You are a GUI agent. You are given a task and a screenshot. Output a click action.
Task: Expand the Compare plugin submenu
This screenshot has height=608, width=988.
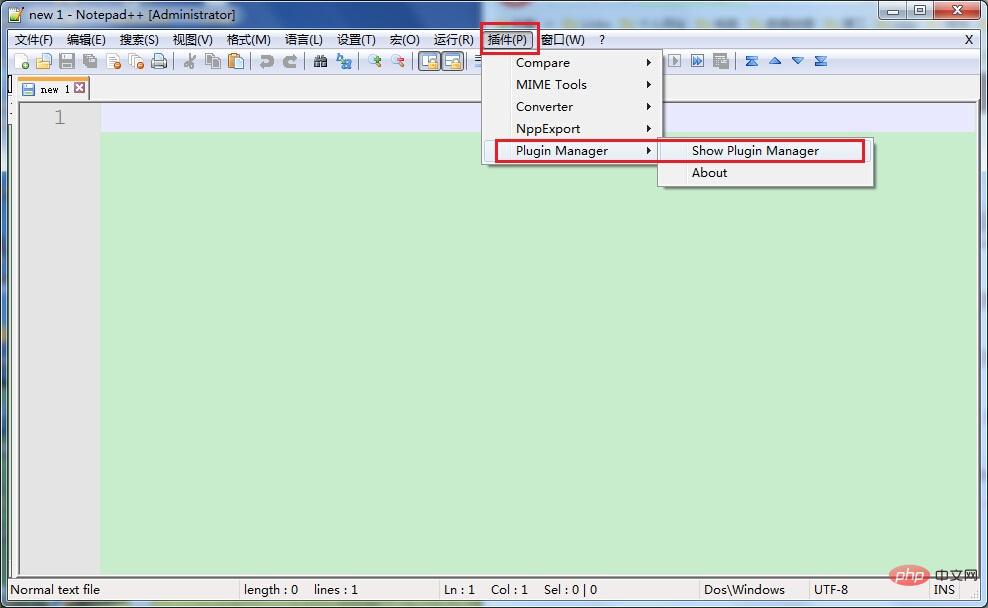(x=543, y=62)
